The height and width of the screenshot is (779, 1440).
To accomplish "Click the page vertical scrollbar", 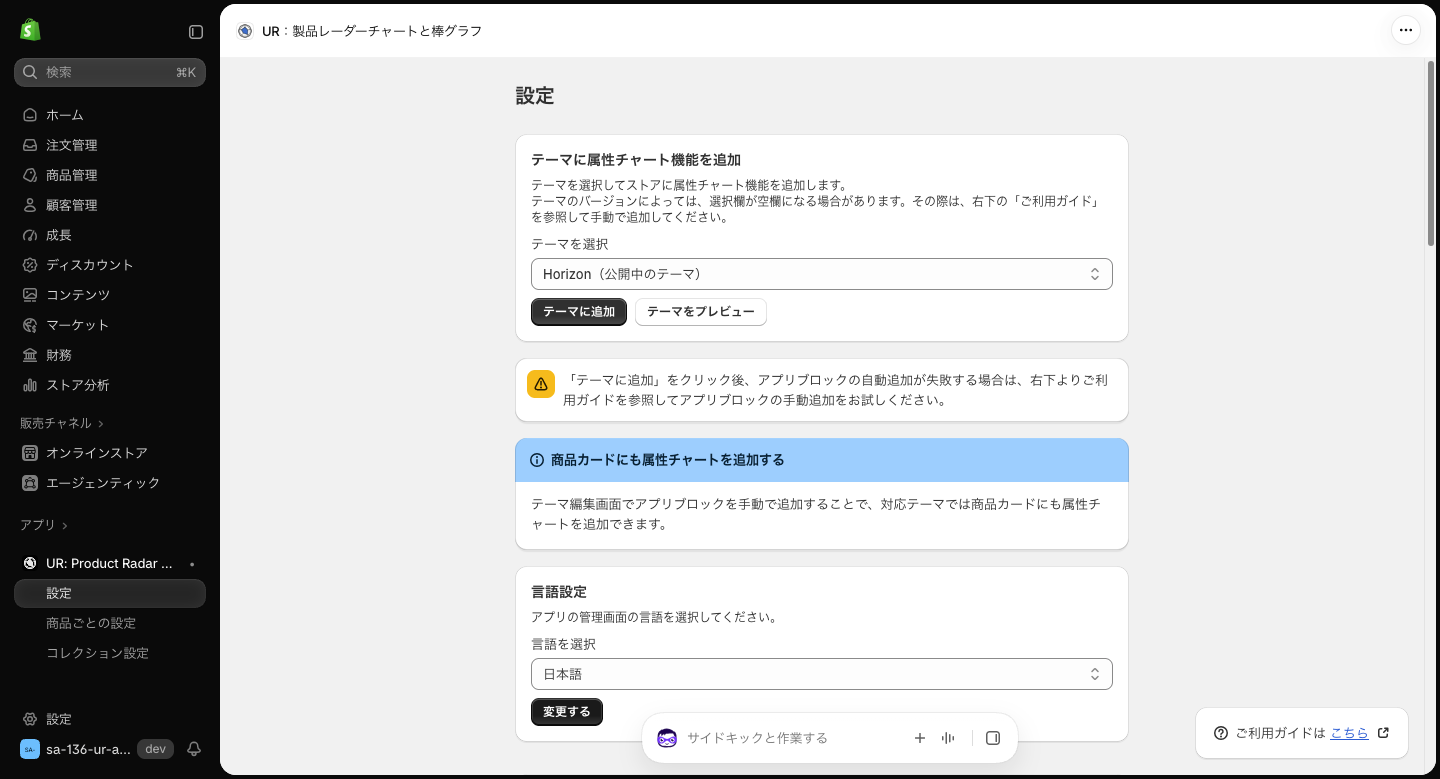I will pos(1431,153).
